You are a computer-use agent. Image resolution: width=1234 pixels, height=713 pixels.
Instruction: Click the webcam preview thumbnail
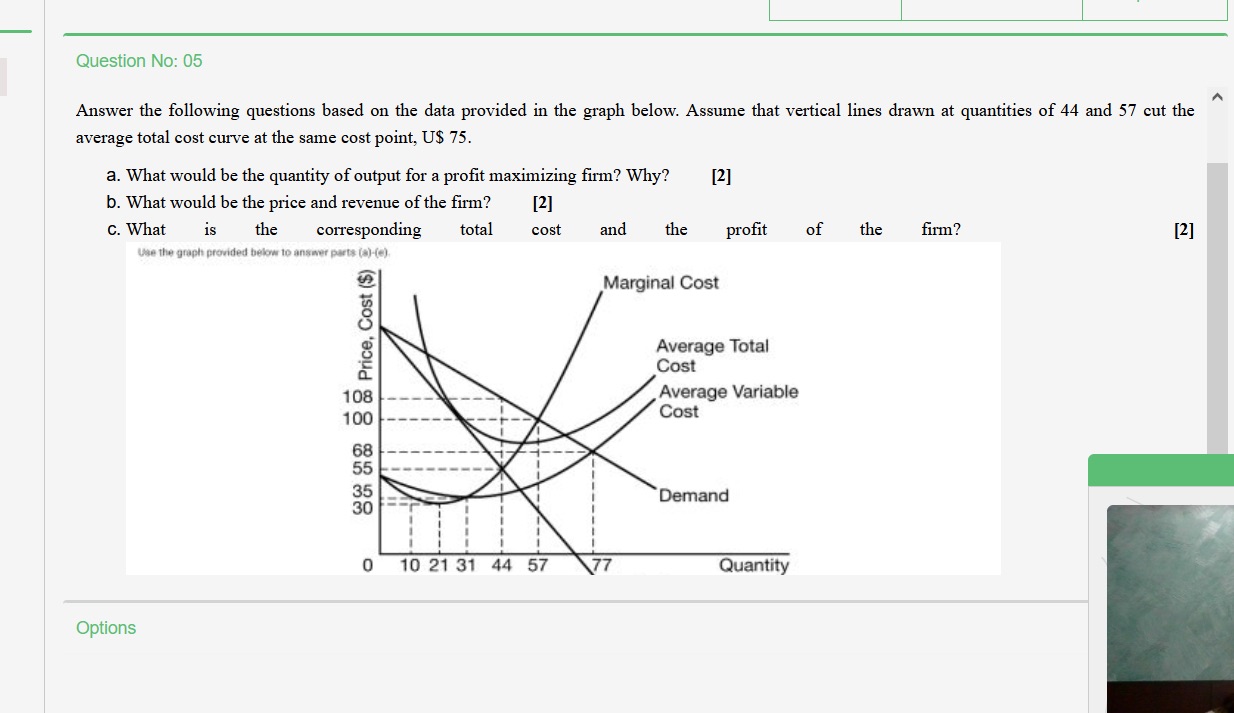(1170, 608)
